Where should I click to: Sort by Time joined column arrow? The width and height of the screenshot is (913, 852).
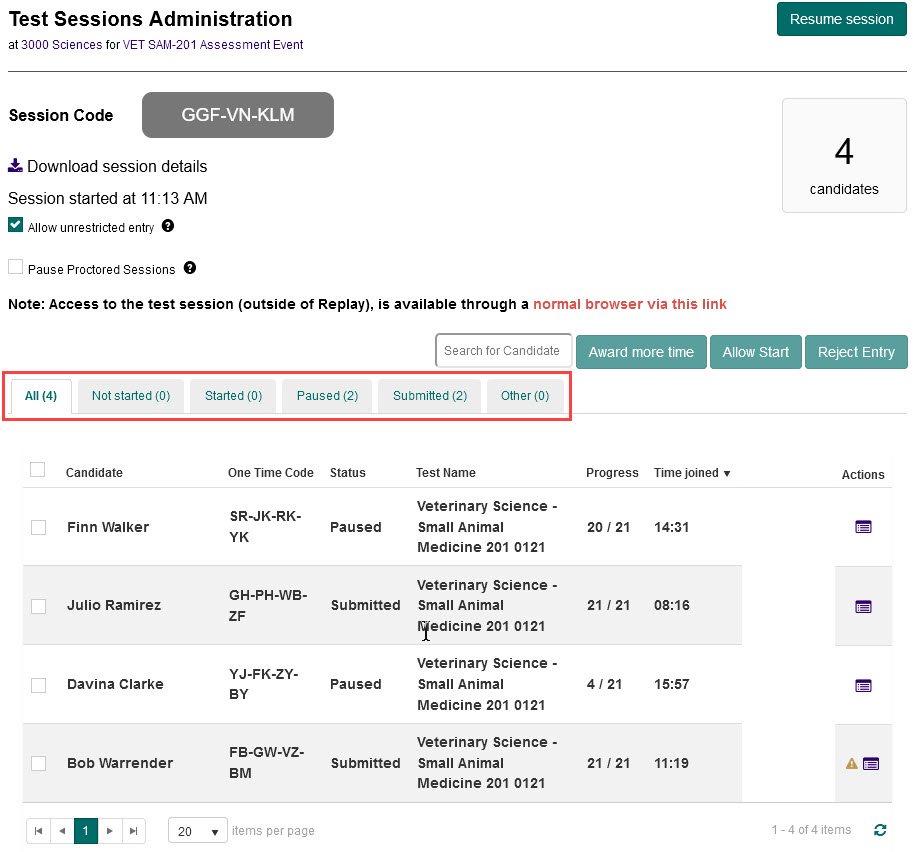point(727,473)
